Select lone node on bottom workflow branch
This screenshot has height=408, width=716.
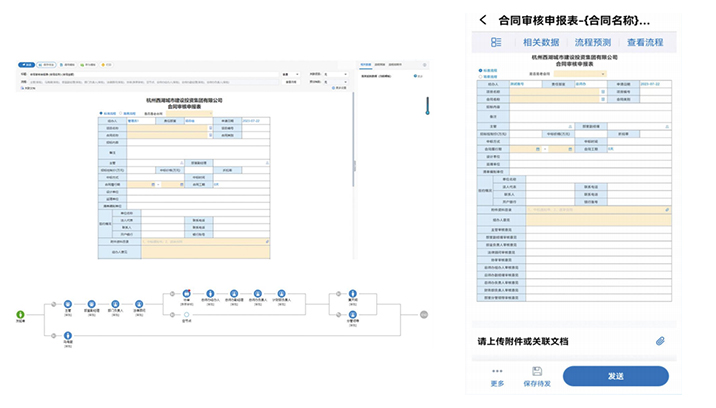point(68,335)
